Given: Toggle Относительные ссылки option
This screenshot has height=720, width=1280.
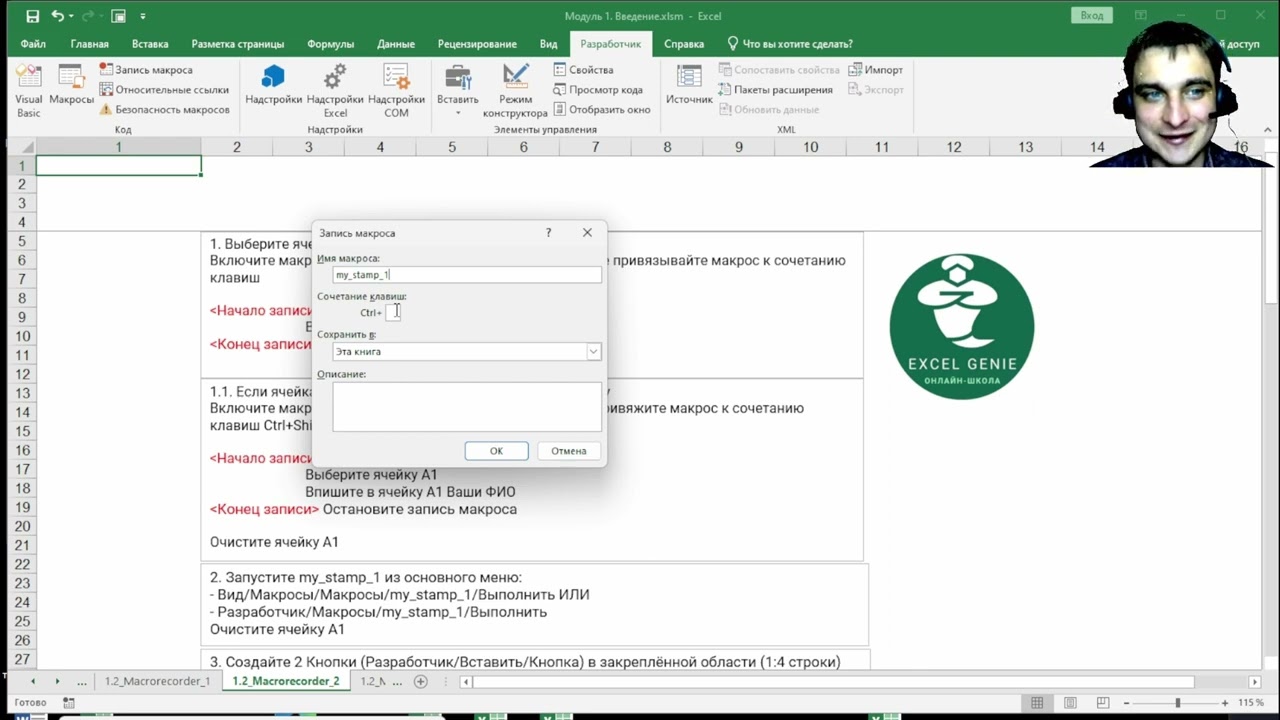Looking at the screenshot, I should pos(164,90).
